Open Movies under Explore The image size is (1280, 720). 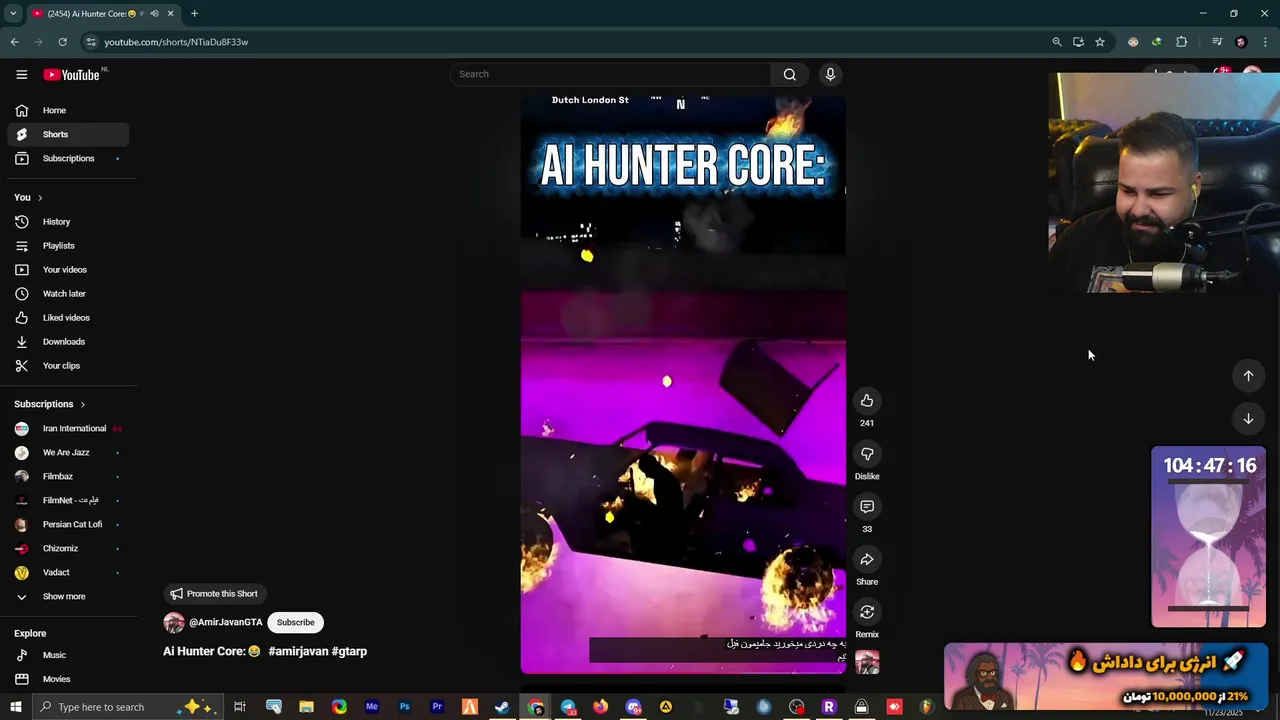click(x=68, y=679)
